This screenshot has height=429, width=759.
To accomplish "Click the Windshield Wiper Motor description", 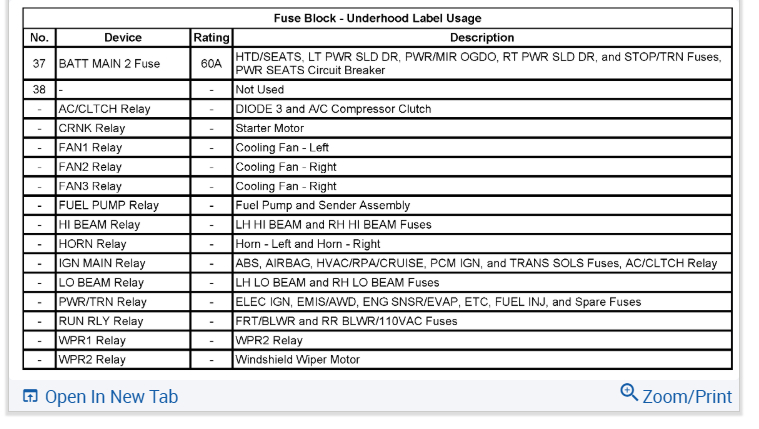I will 297,360.
